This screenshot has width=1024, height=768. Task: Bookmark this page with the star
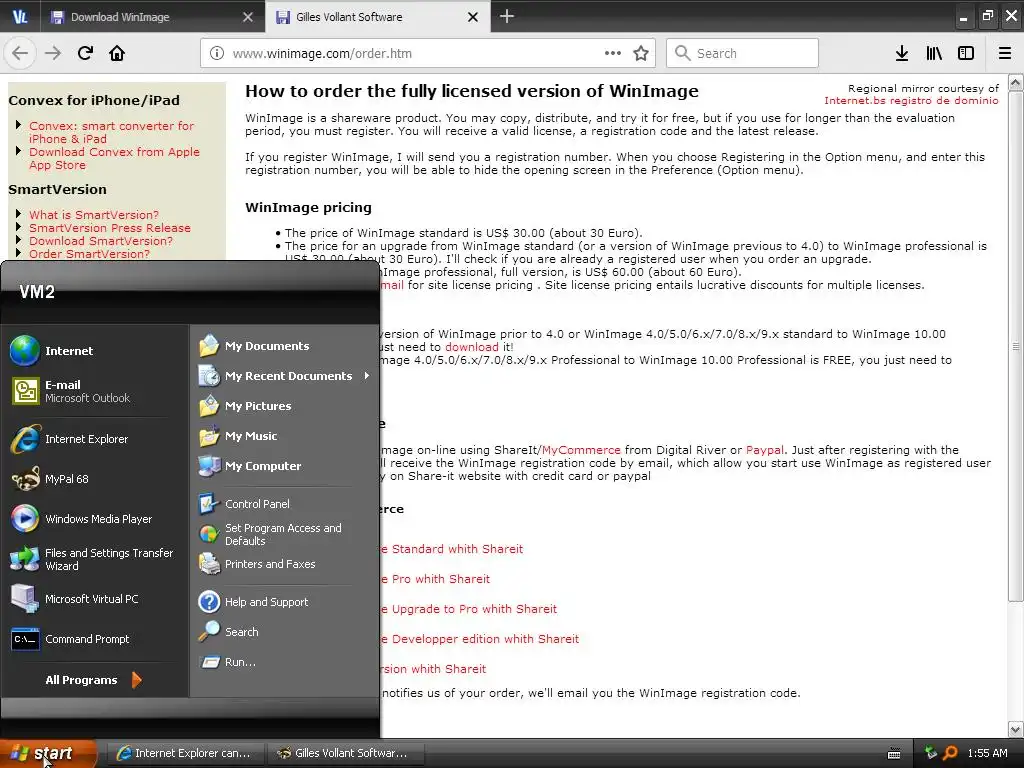coord(641,53)
